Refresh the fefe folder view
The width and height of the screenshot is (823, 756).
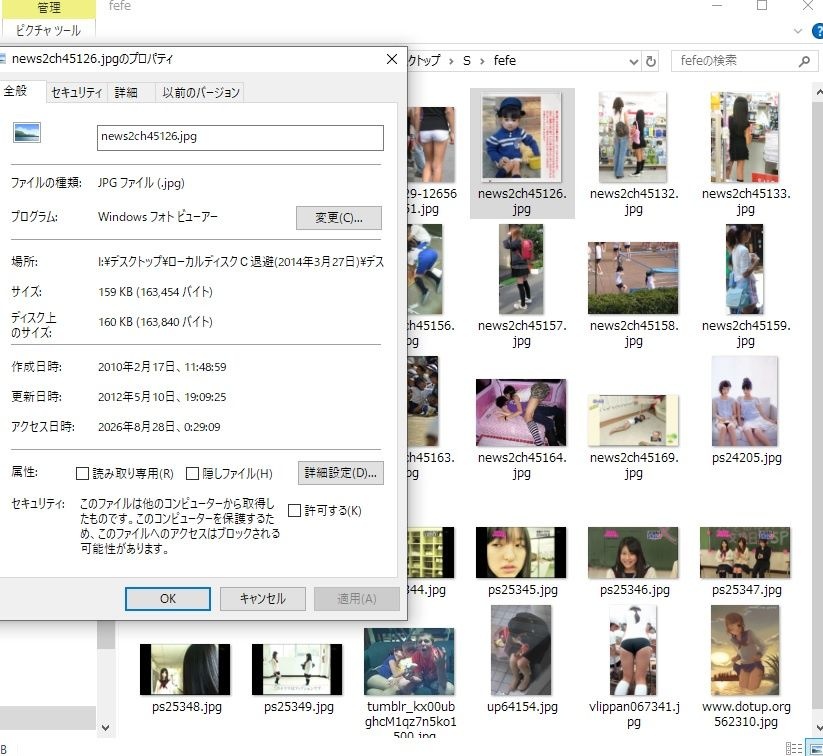pyautogui.click(x=651, y=62)
